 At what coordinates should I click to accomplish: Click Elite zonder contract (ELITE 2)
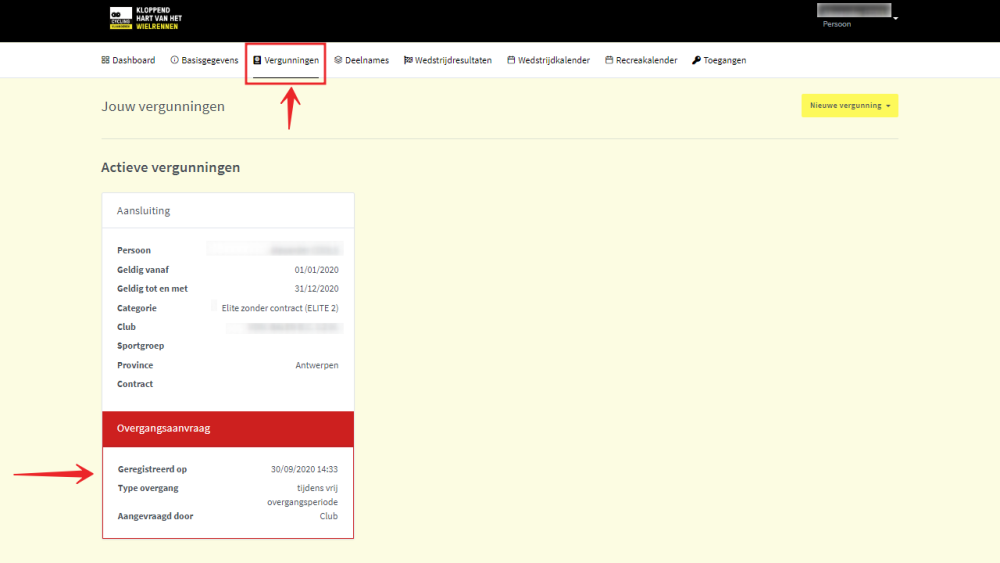[280, 308]
